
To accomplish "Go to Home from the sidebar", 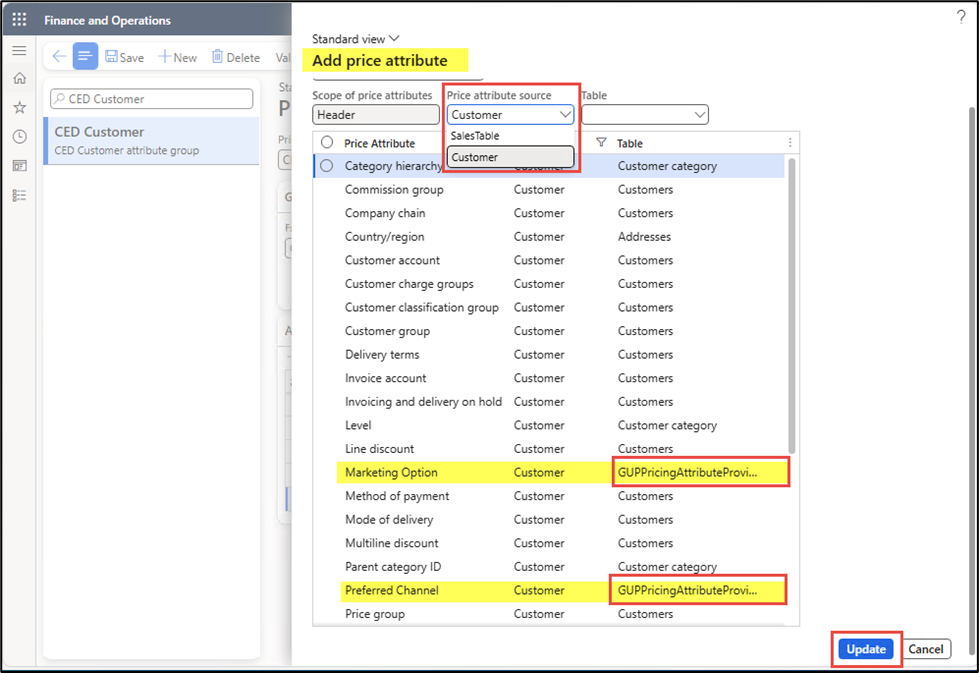I will [x=19, y=78].
